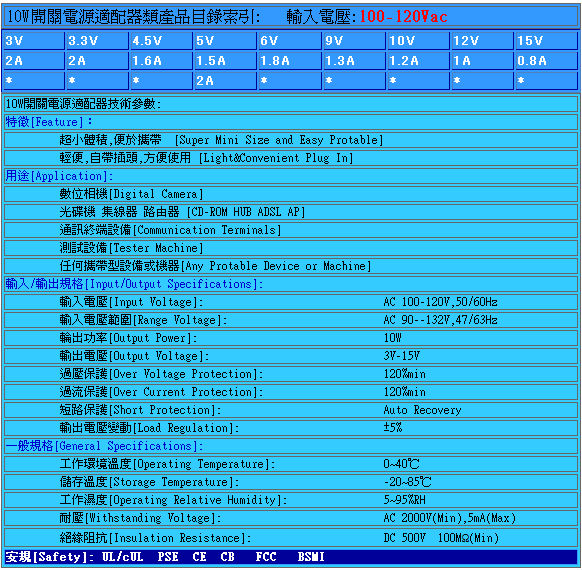
Task: Click the Safety certifications bar
Action: [291, 557]
